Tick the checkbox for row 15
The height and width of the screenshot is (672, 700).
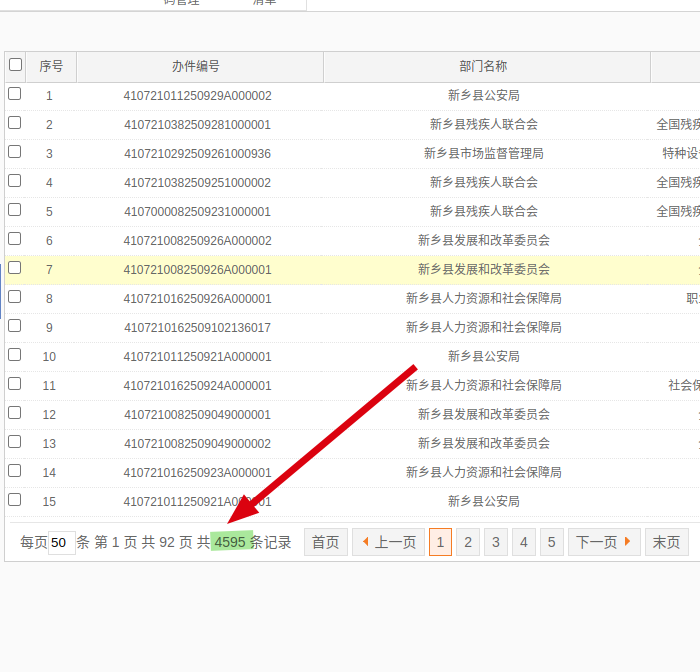(x=15, y=500)
